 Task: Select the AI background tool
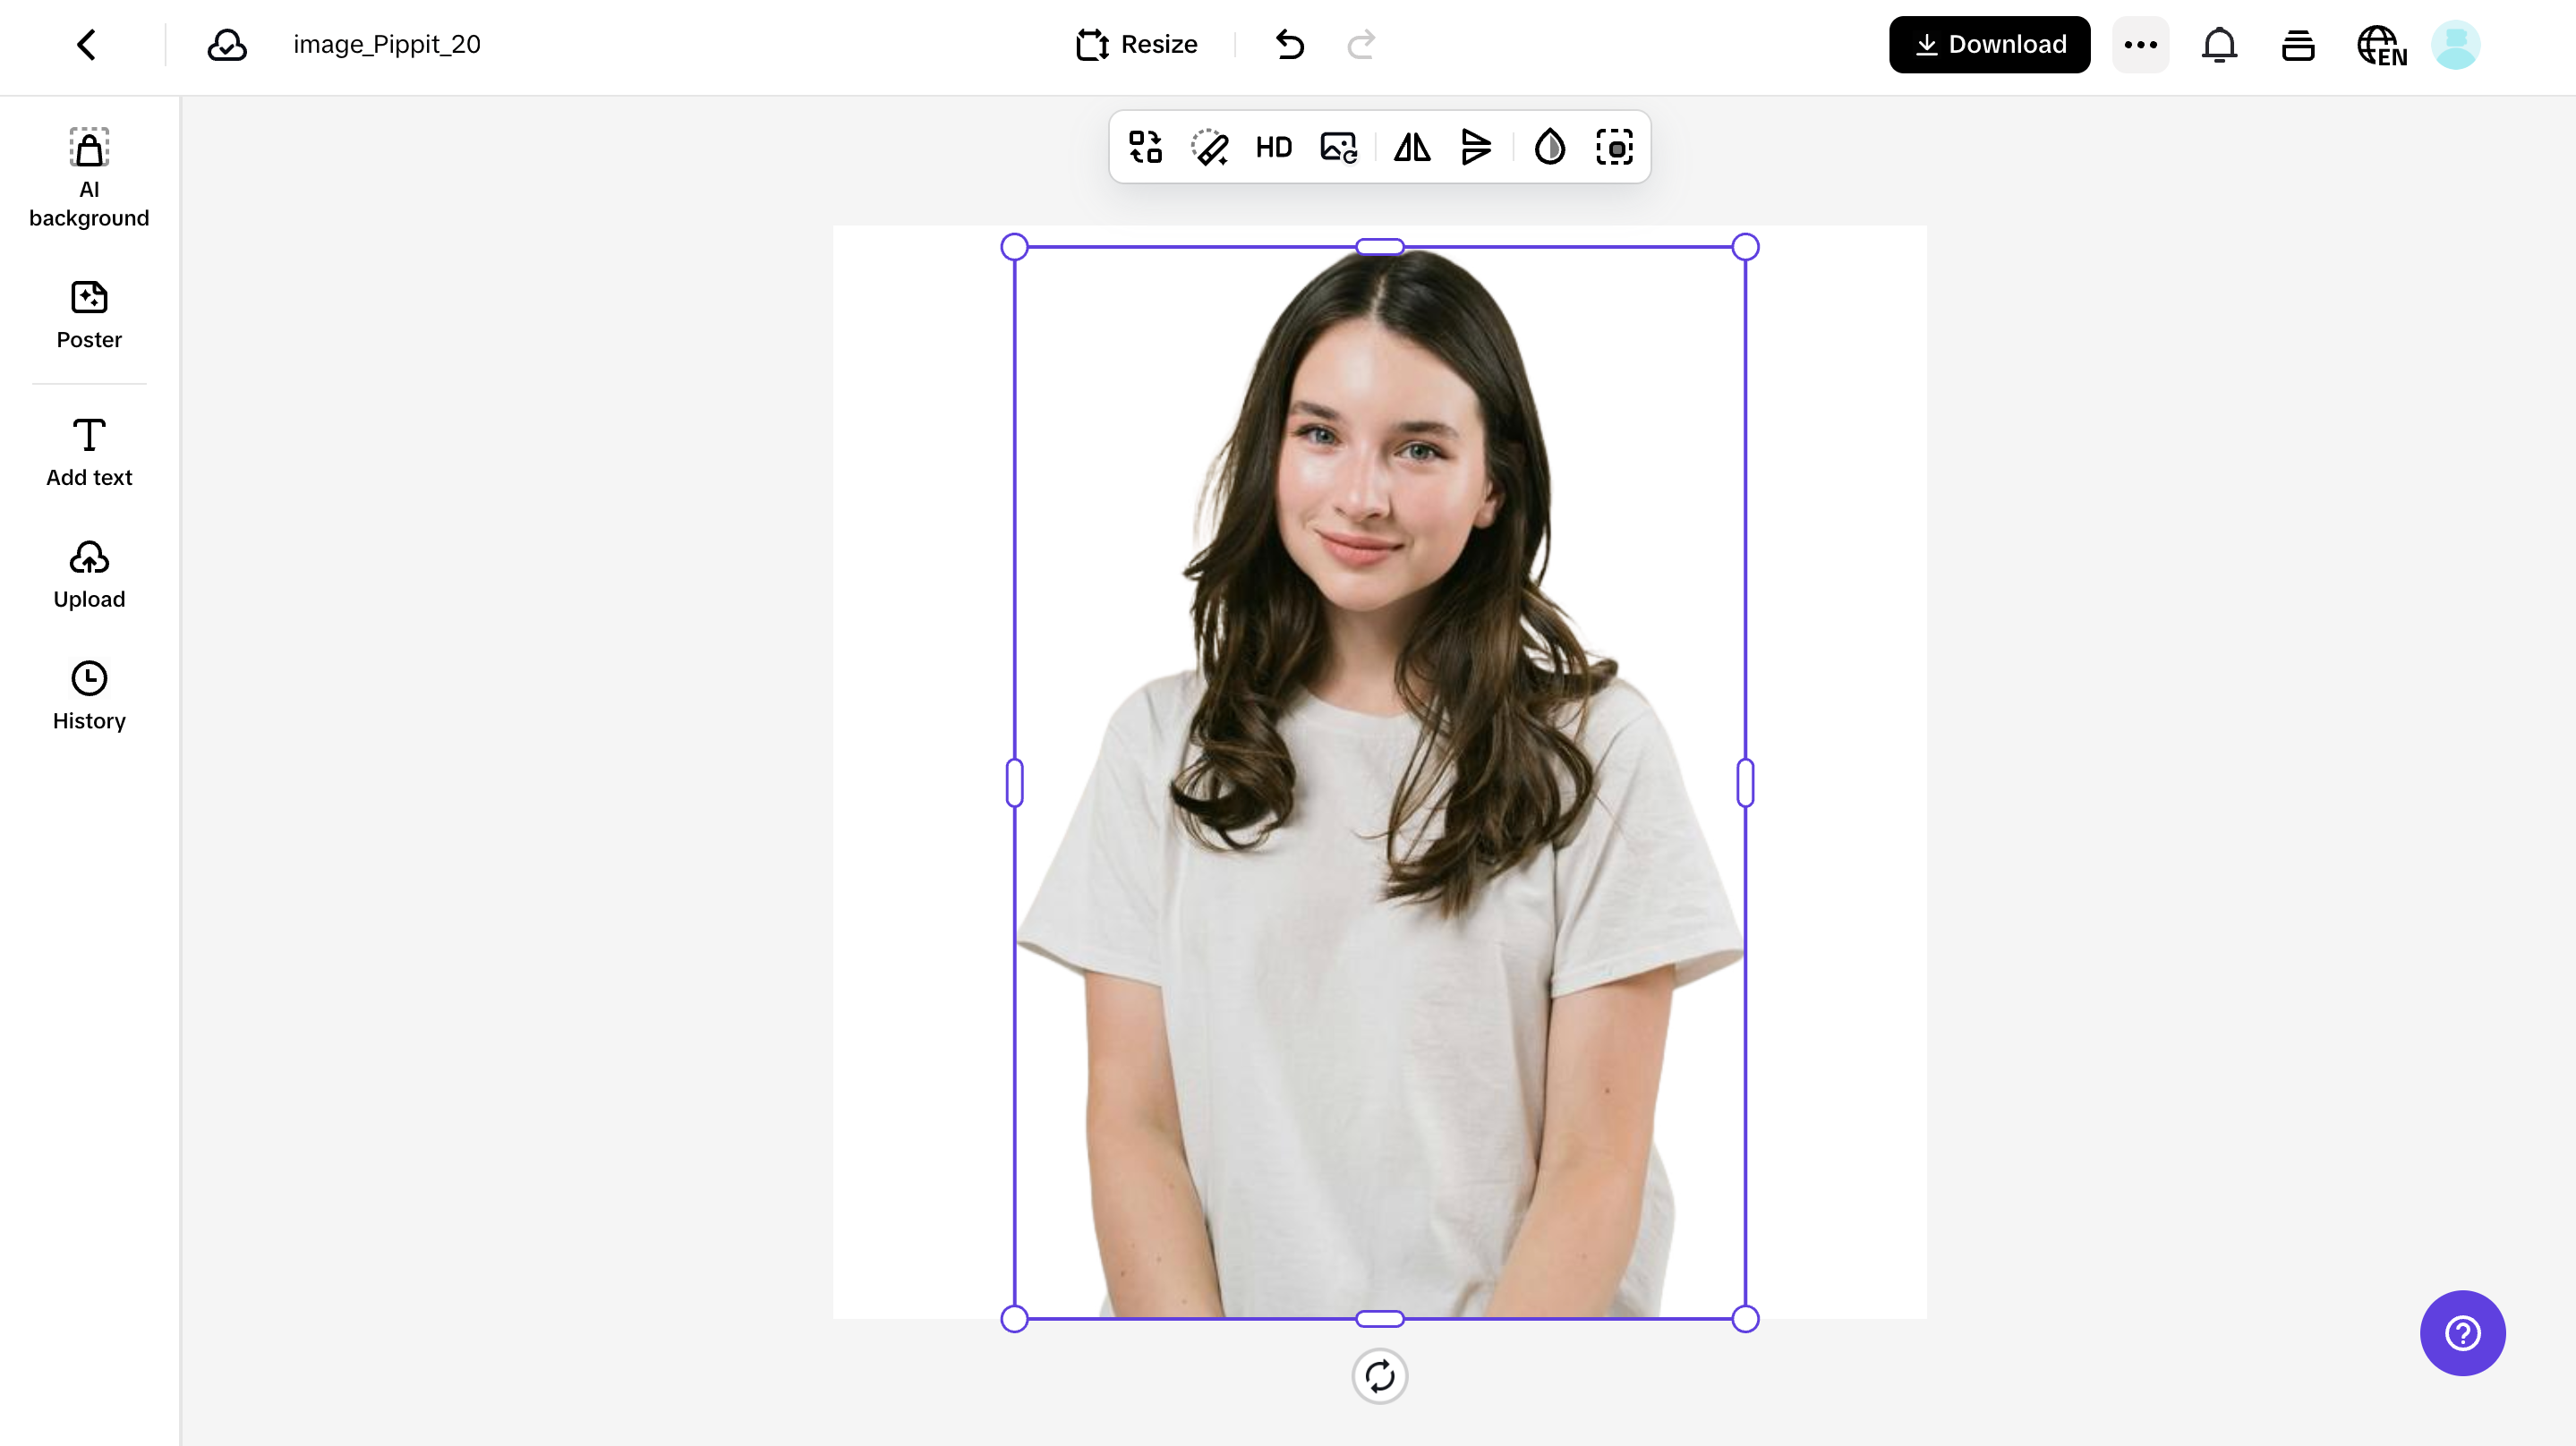coord(88,178)
